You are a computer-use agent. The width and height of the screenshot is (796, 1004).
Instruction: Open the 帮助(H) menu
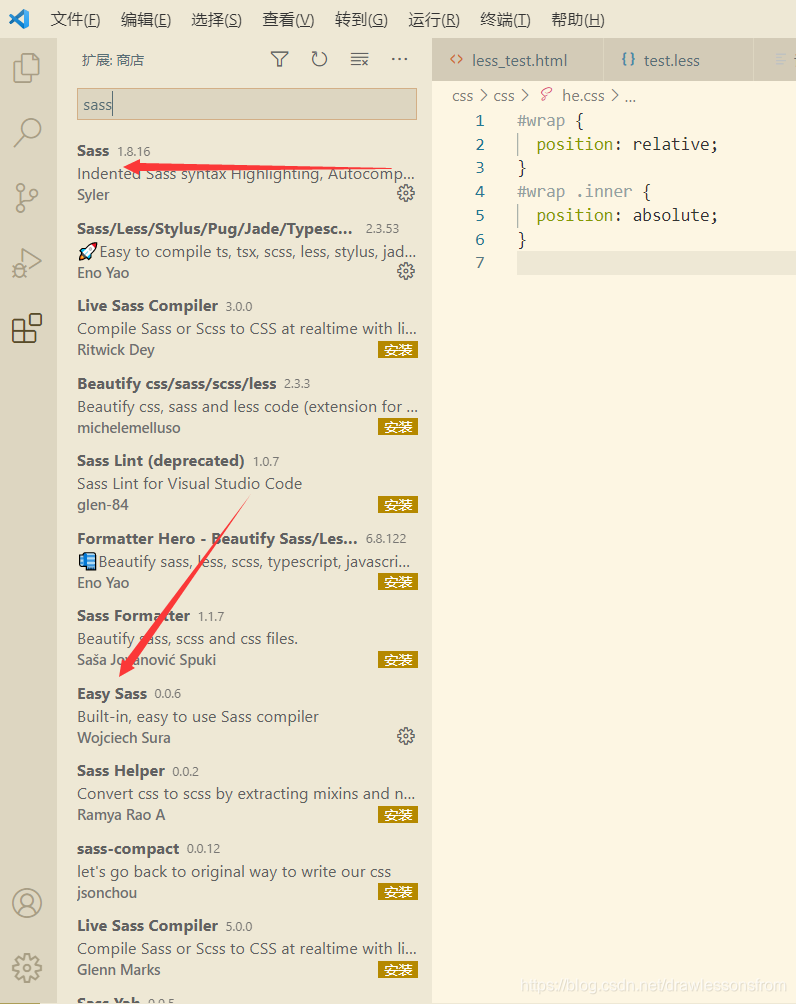pos(578,20)
